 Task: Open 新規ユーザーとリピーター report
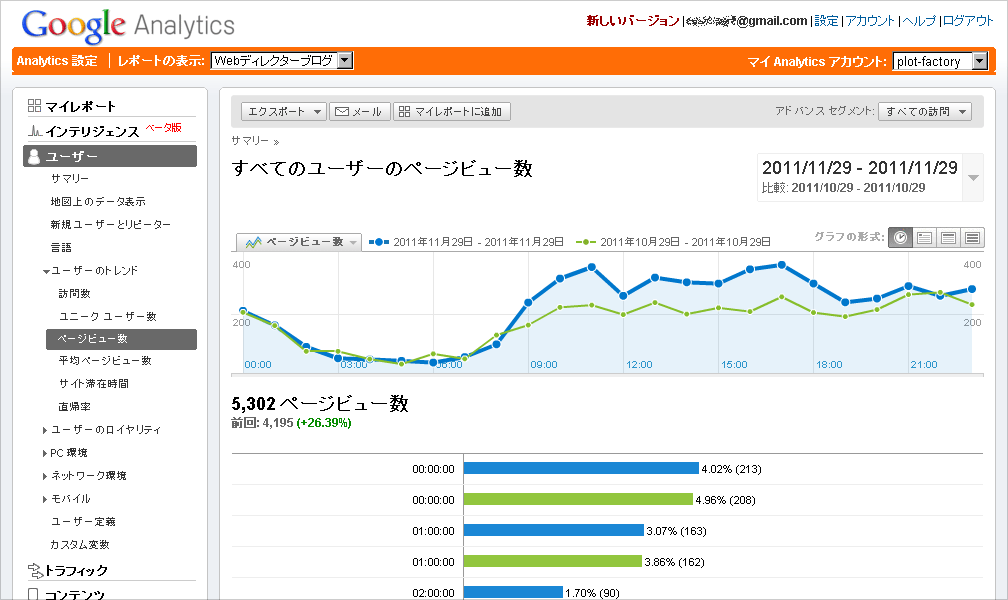111,224
